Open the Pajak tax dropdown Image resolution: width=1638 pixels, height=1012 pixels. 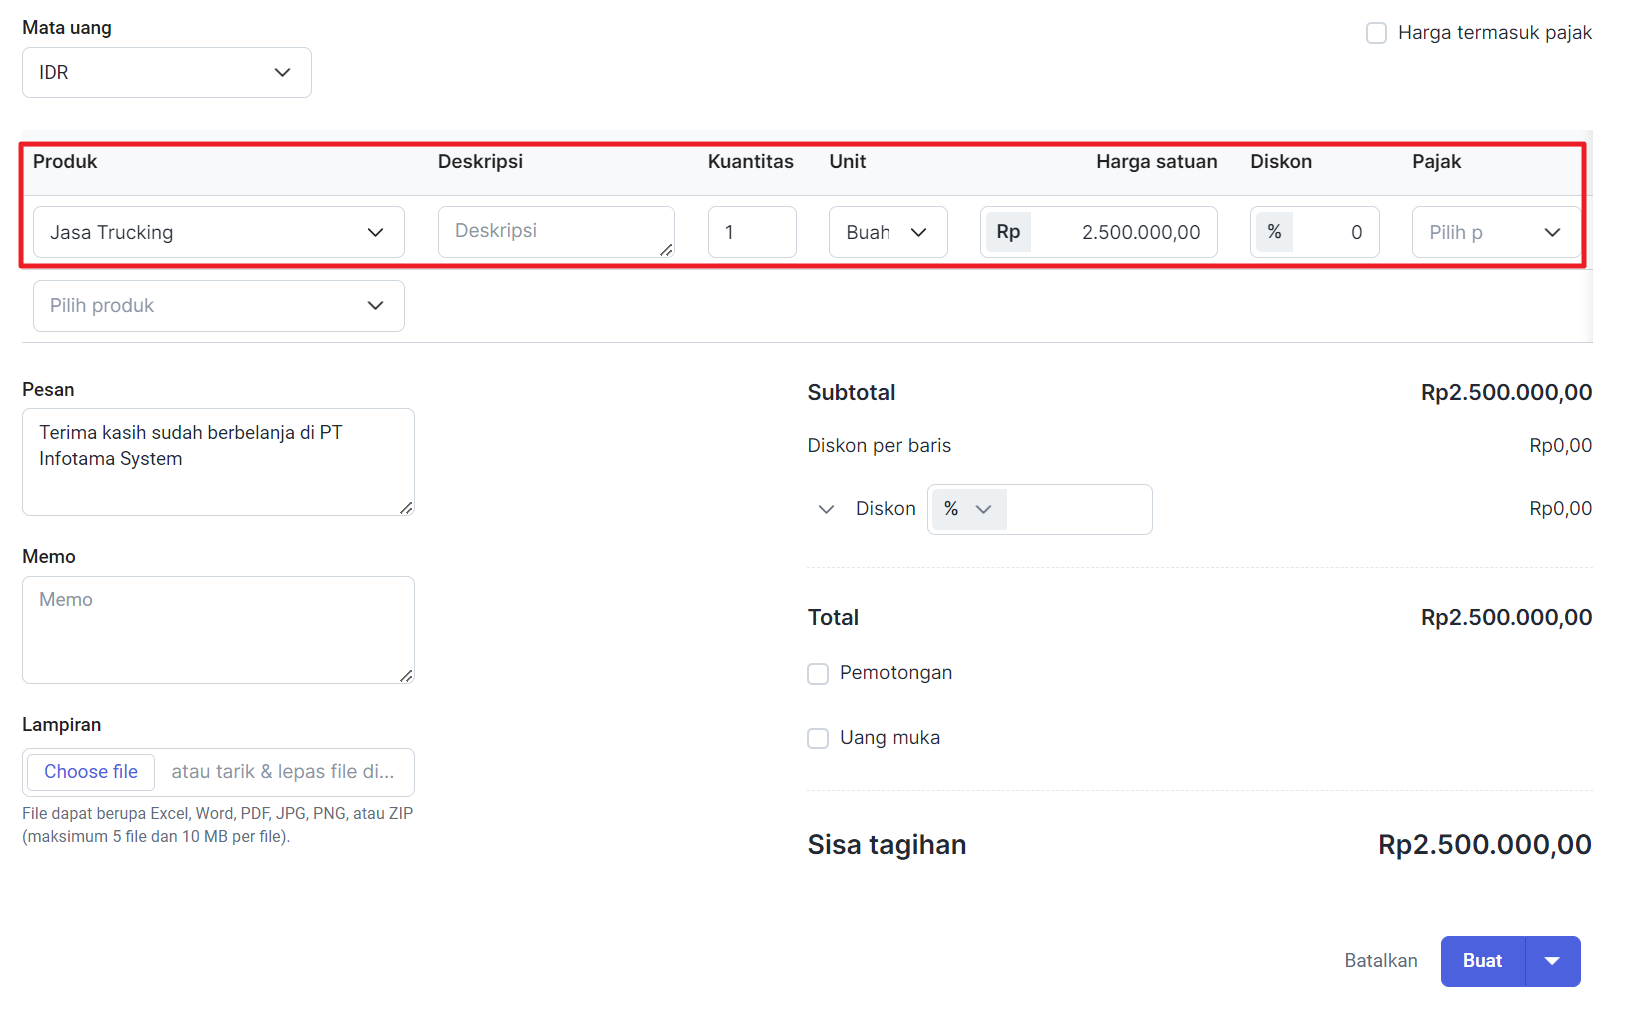[1495, 233]
